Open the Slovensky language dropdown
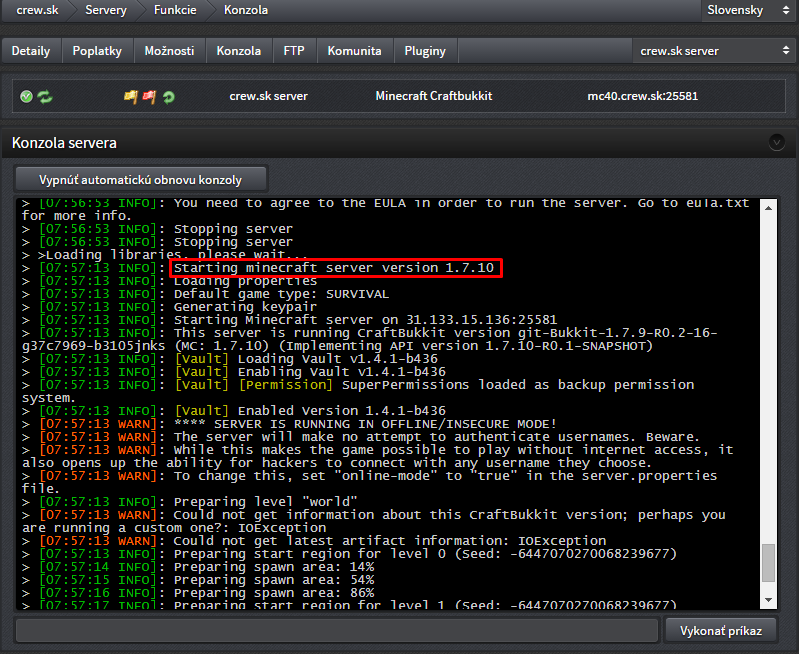799x654 pixels. pyautogui.click(x=748, y=10)
